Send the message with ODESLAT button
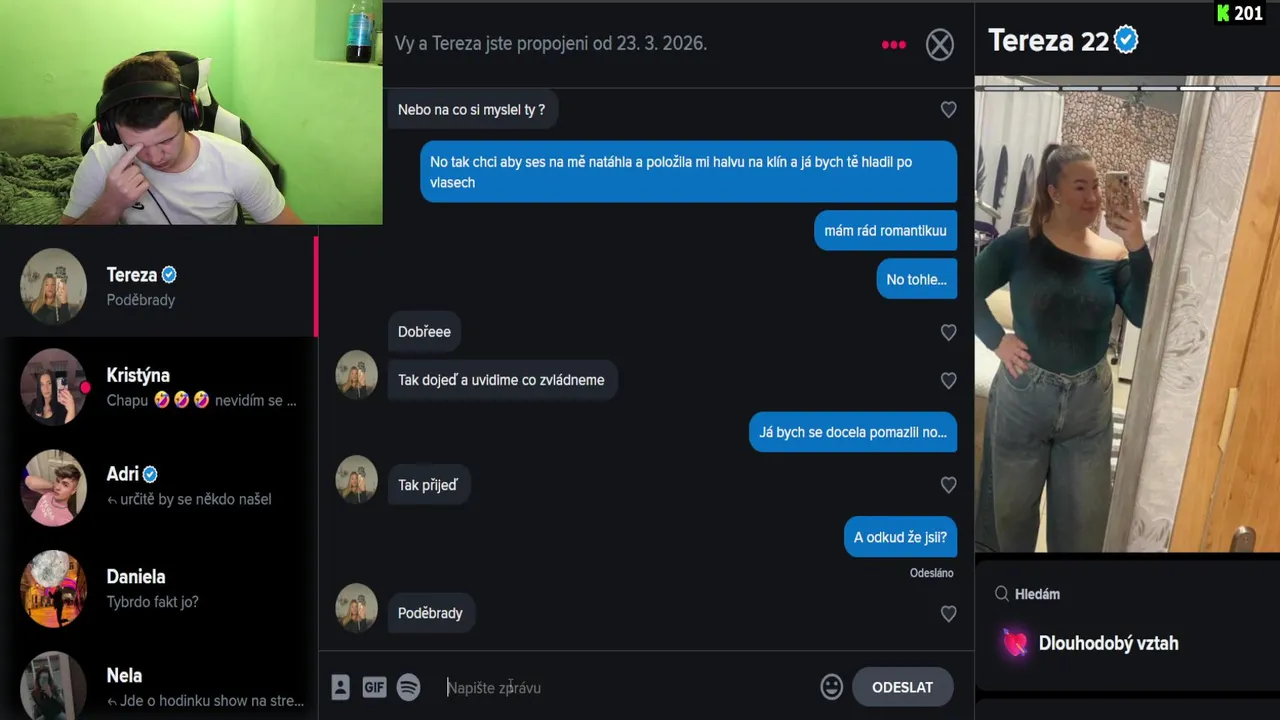 point(902,687)
